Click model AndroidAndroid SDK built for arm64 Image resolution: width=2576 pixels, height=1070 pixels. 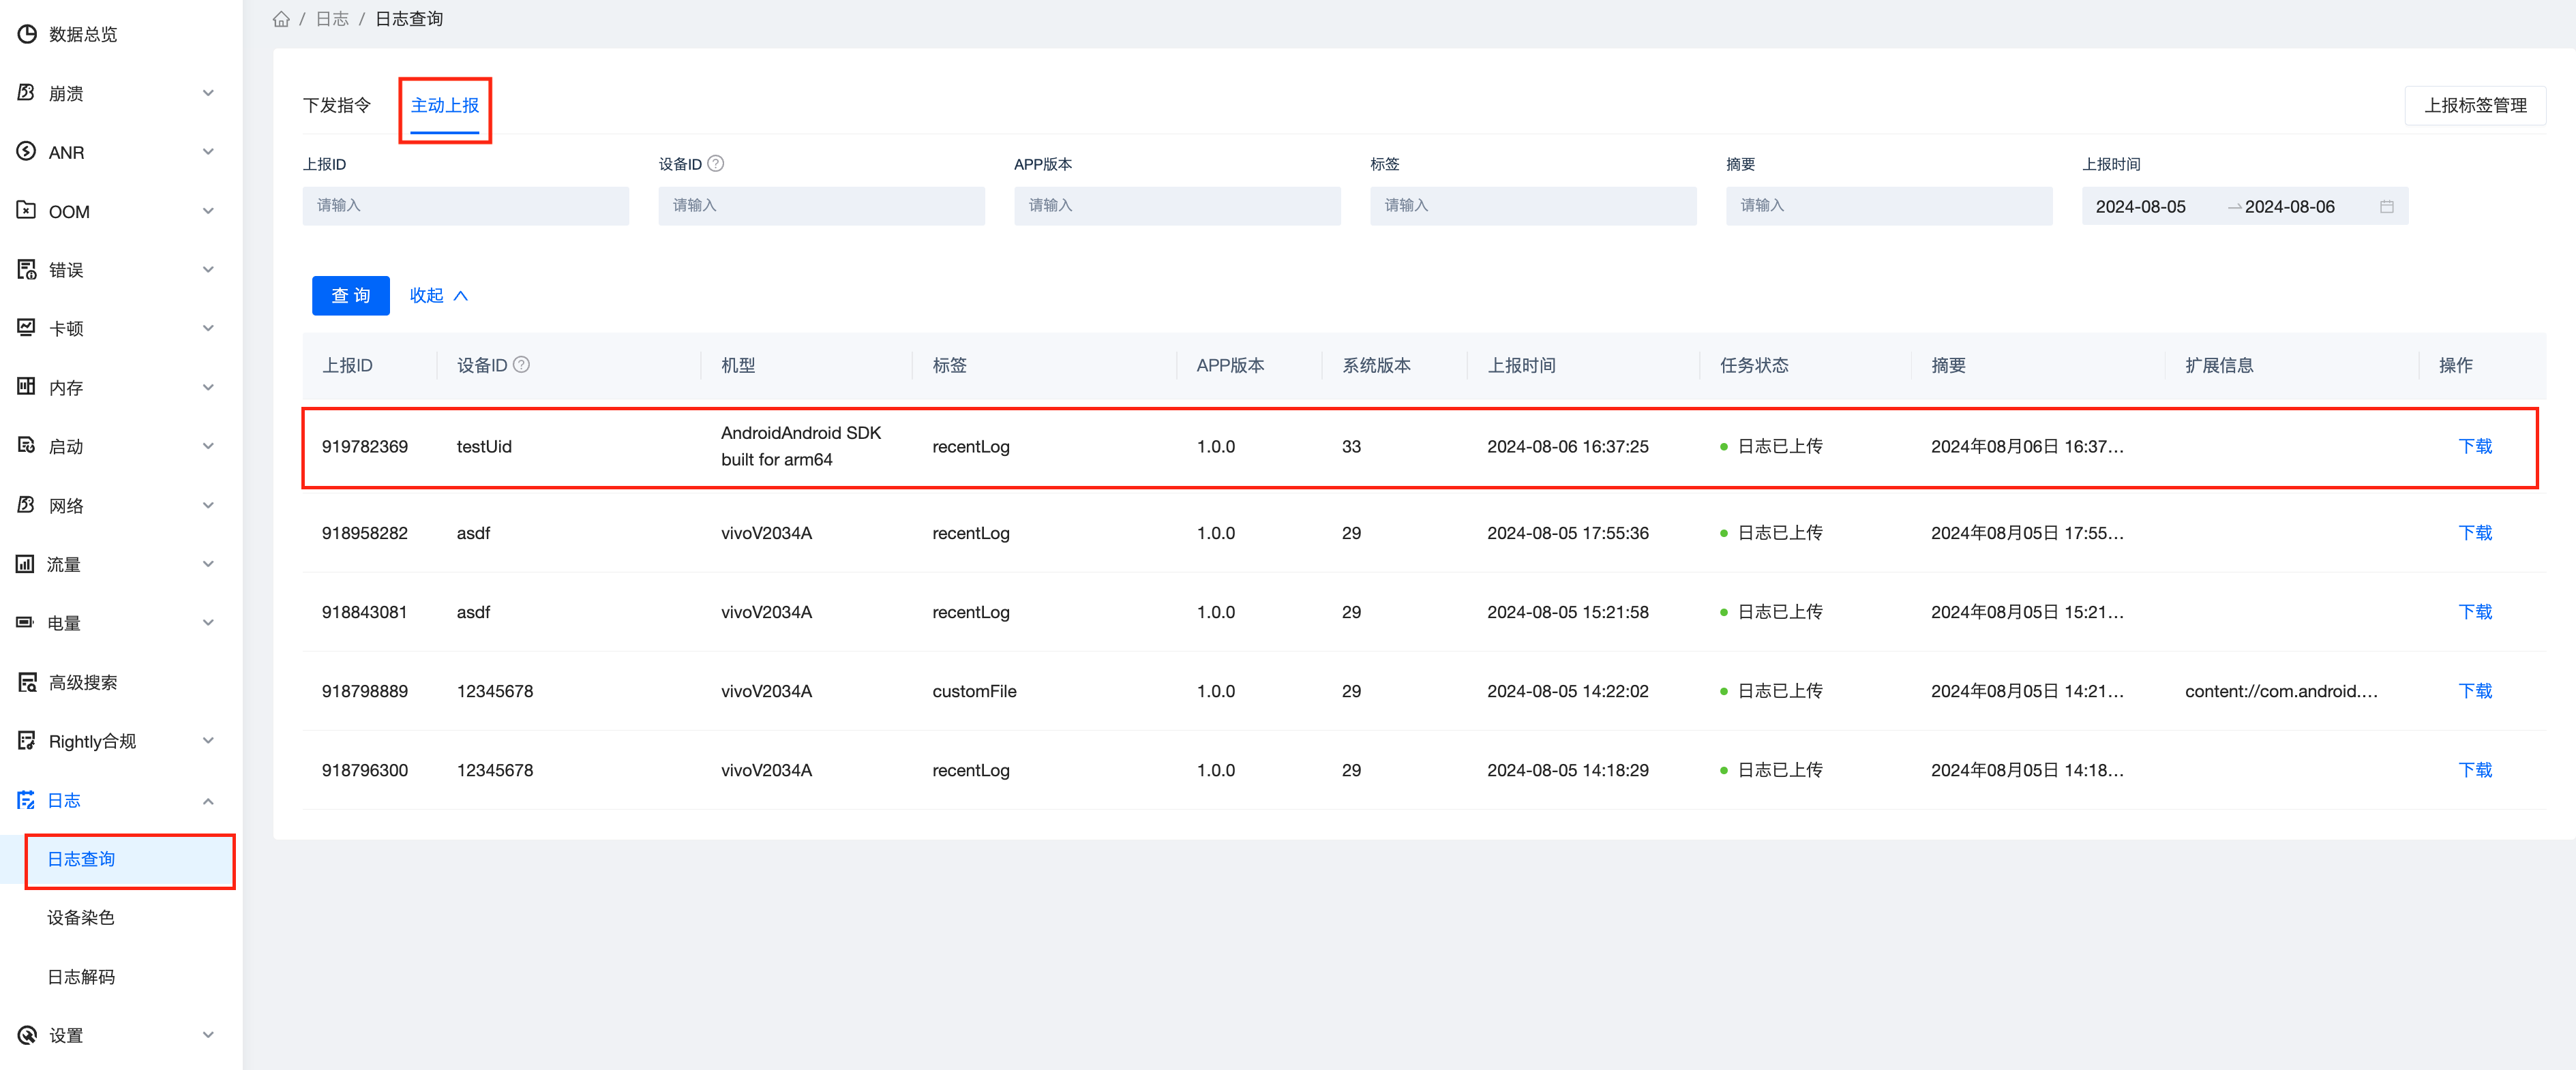[x=801, y=446]
